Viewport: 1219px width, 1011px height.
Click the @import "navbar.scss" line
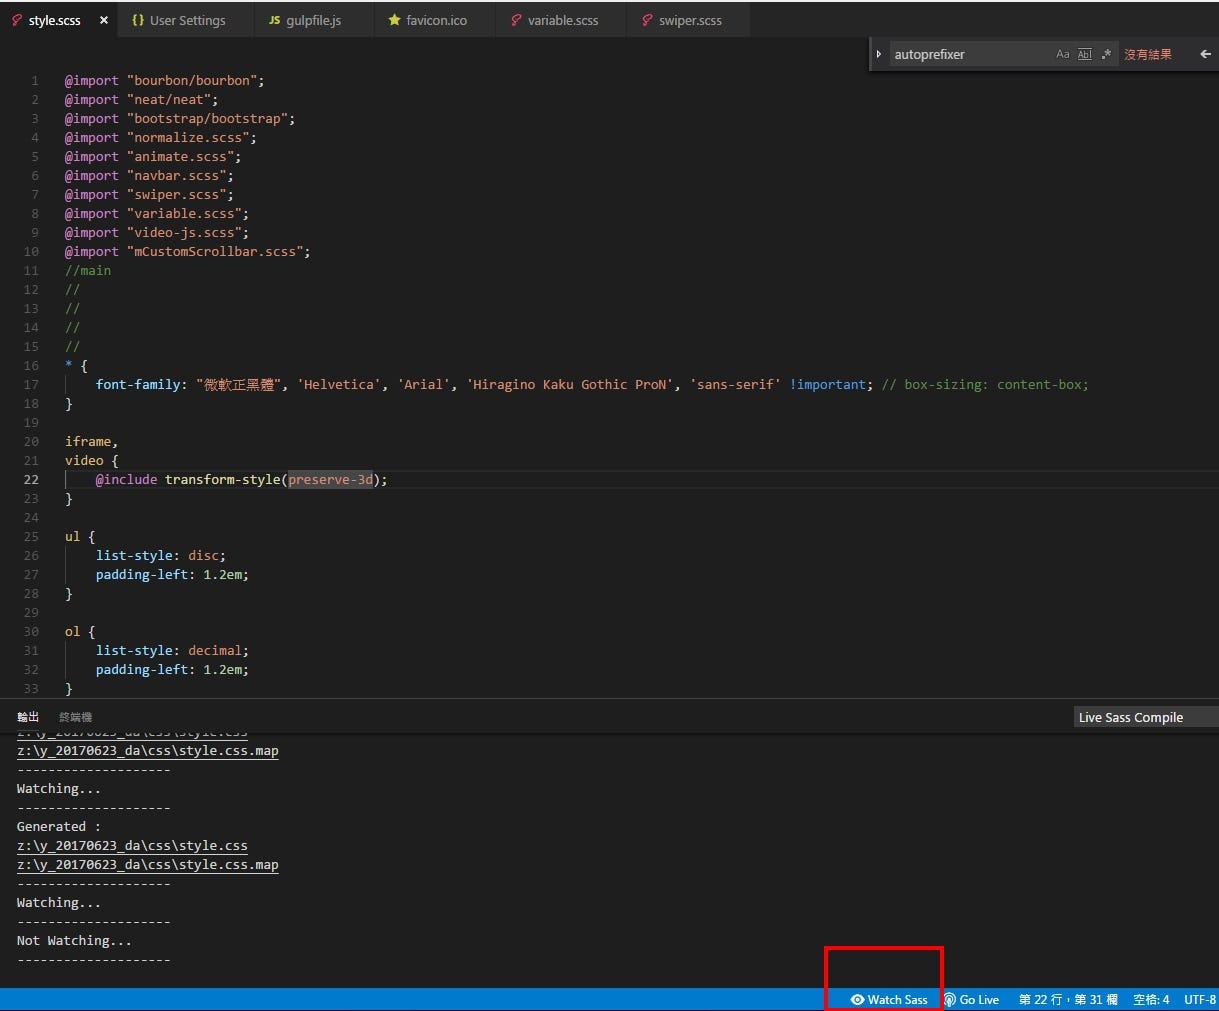point(149,176)
